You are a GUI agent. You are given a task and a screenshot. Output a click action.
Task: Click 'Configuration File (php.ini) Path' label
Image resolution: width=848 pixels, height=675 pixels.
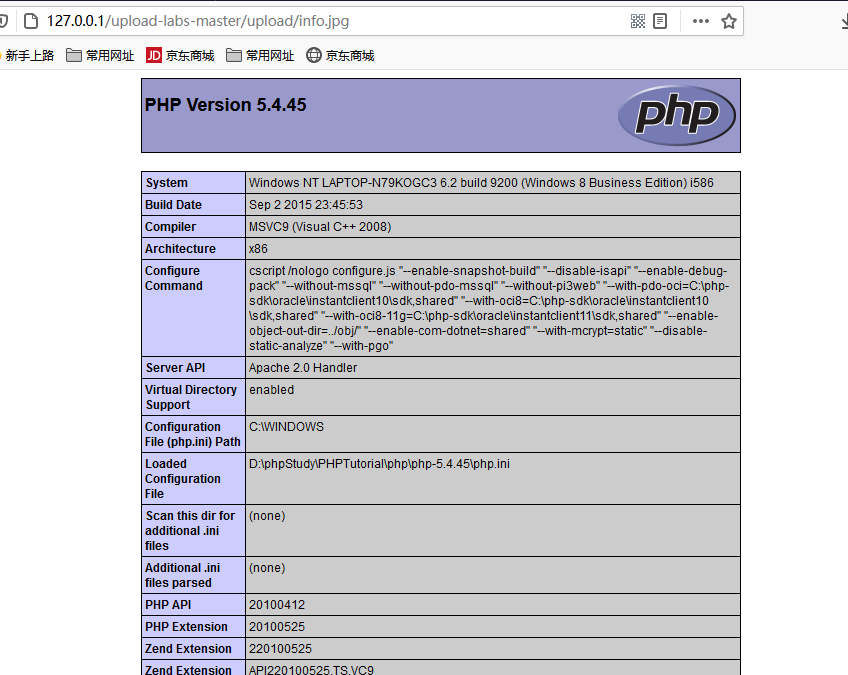click(193, 434)
